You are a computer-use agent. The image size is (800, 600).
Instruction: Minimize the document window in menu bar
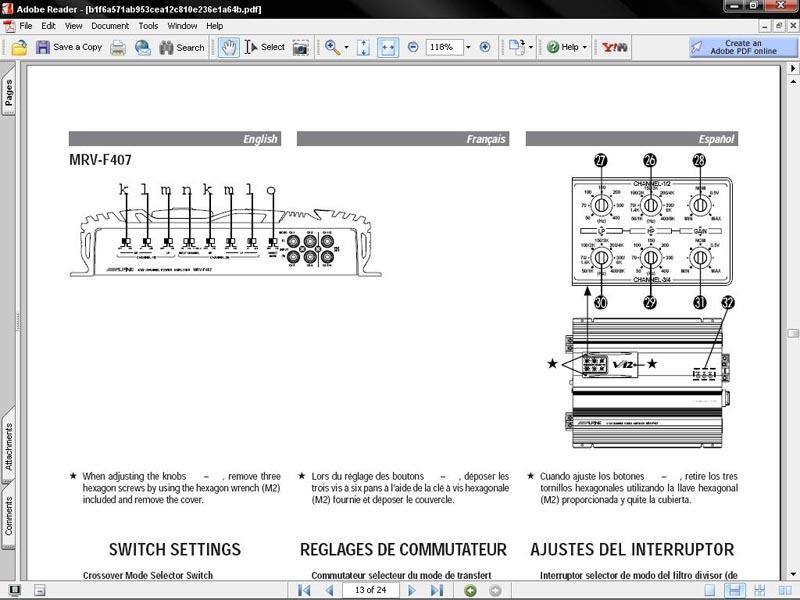pyautogui.click(x=765, y=26)
